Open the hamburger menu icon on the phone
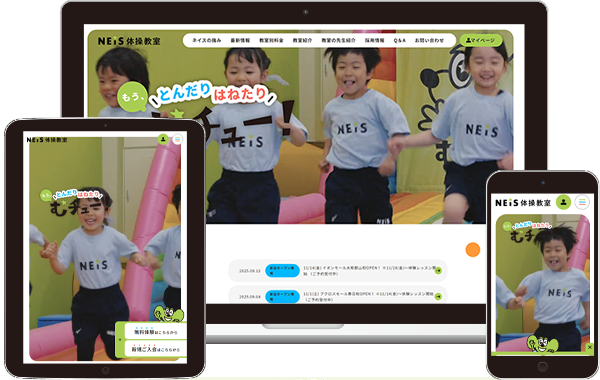 click(582, 202)
